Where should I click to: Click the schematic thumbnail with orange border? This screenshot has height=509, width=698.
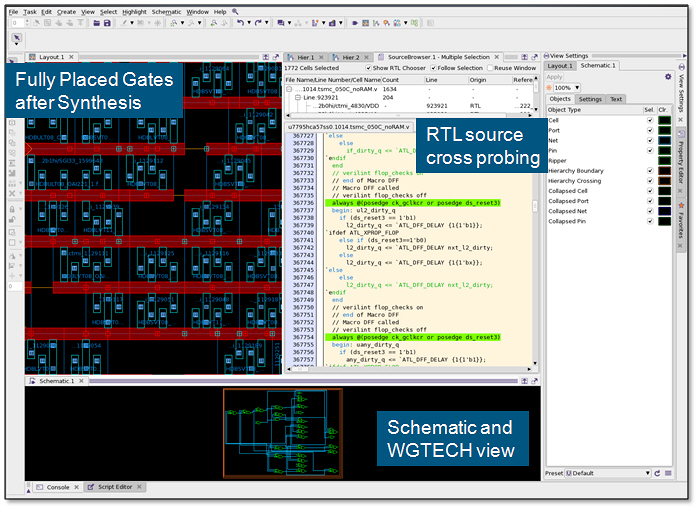(x=283, y=433)
